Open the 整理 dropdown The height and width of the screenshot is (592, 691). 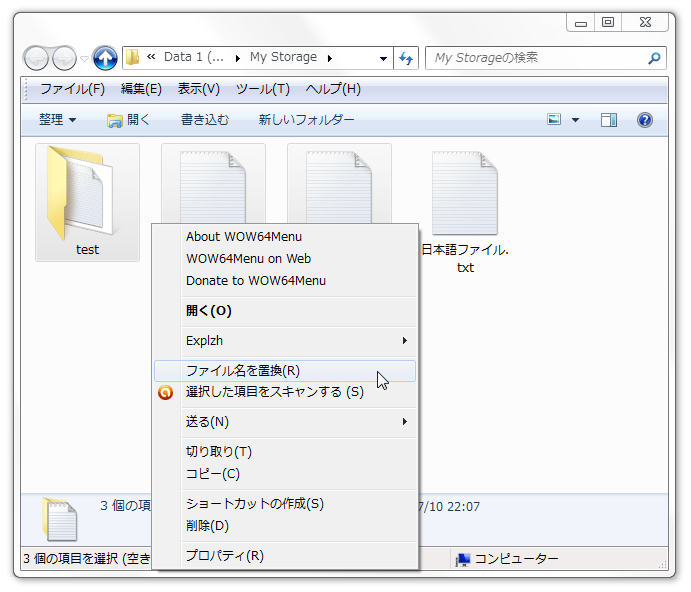(57, 119)
